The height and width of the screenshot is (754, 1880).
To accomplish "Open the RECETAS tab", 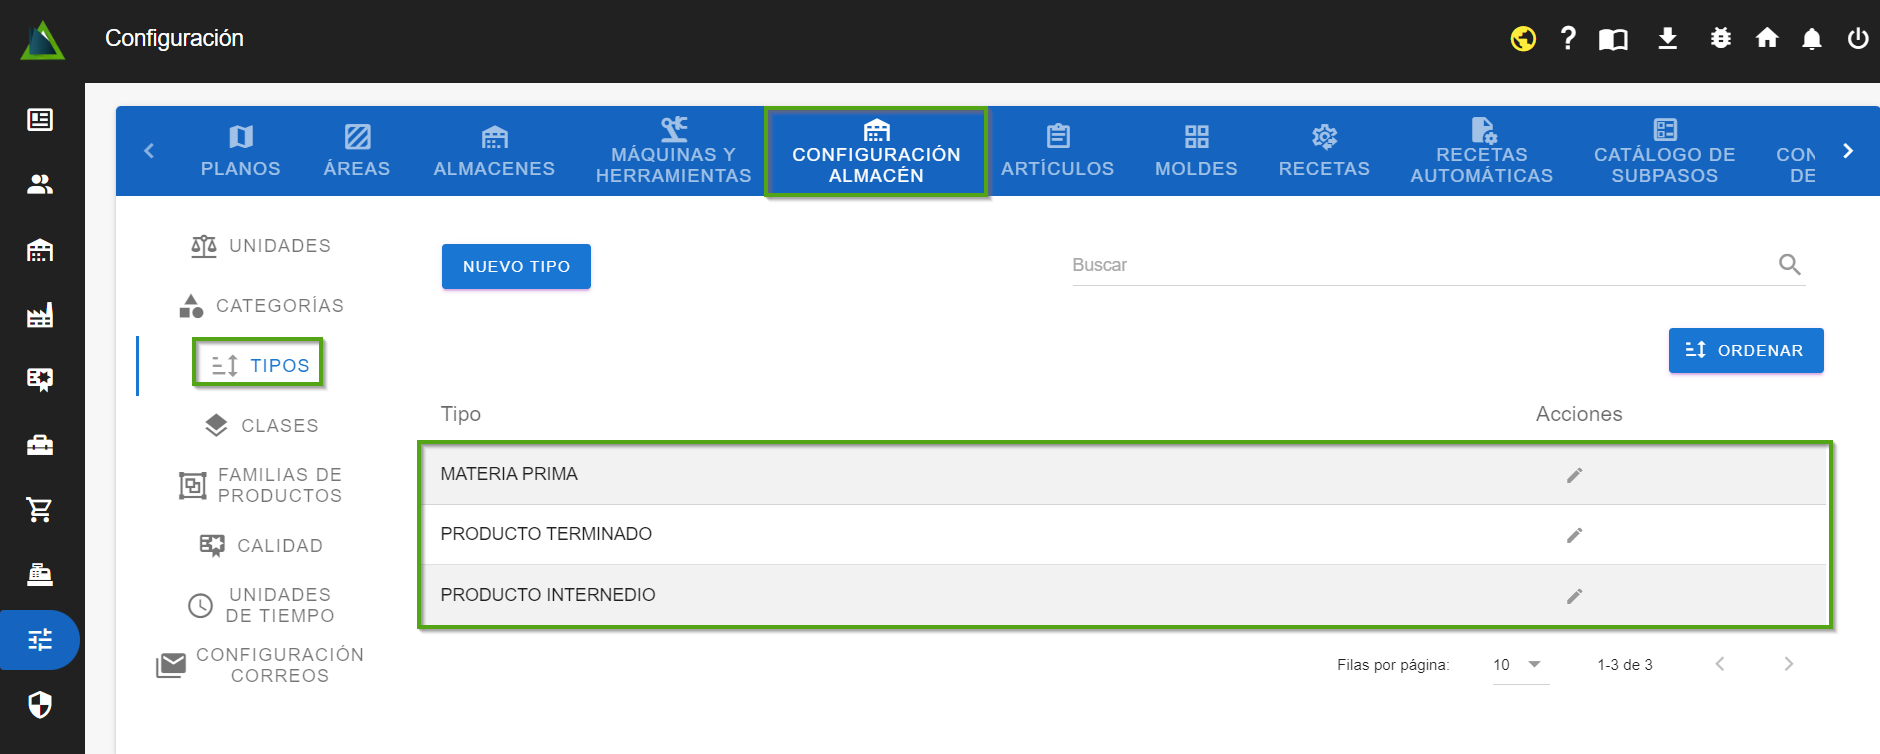I will (x=1324, y=151).
